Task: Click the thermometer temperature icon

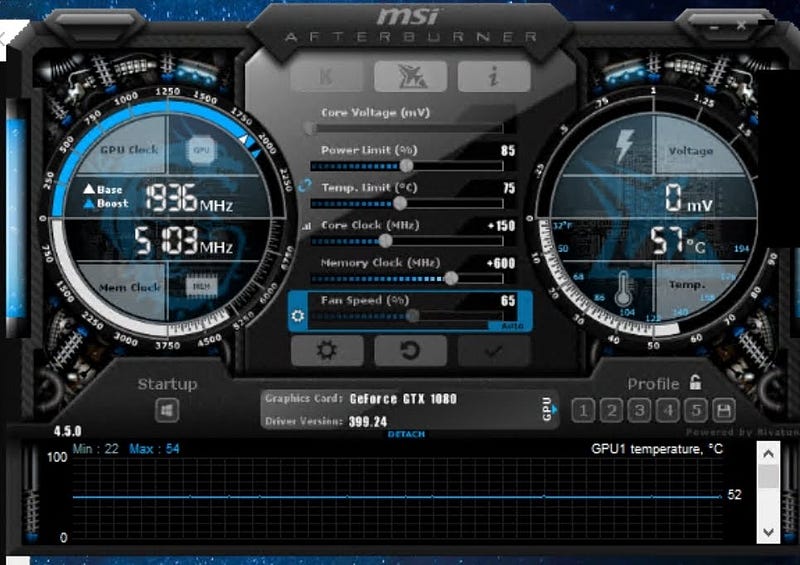Action: point(623,289)
